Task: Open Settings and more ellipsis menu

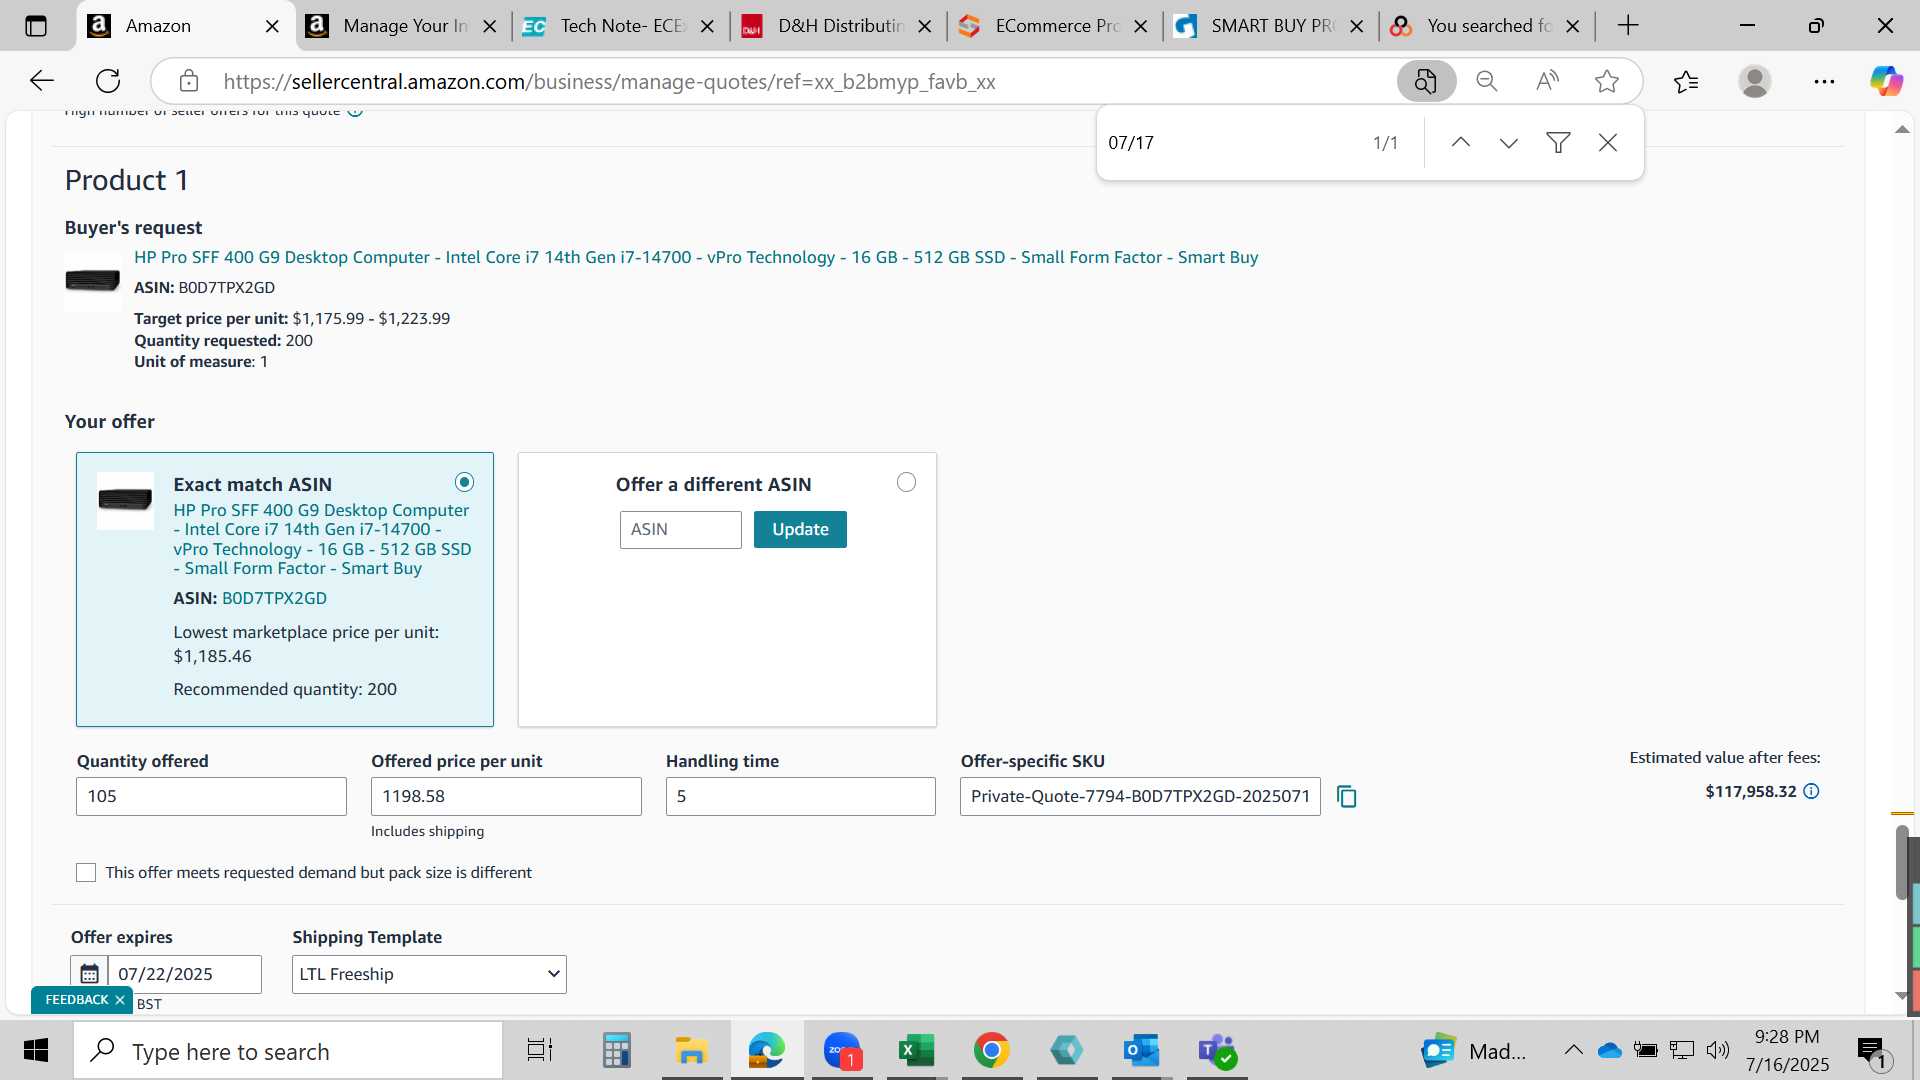Action: [x=1824, y=81]
